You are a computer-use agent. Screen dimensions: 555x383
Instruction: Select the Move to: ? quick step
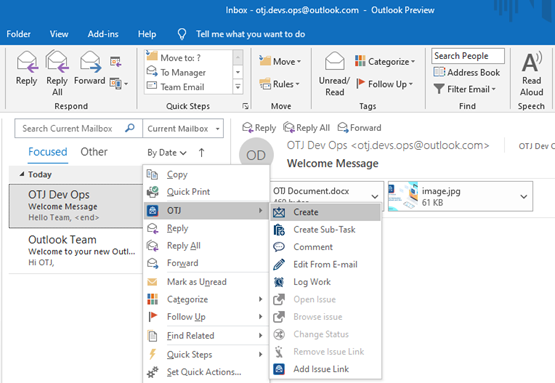pos(189,57)
